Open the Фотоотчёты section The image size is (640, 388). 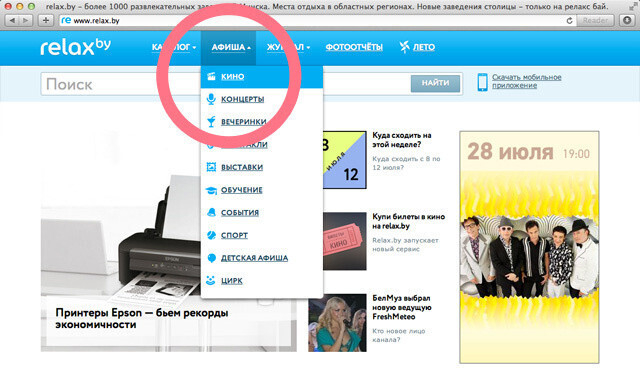tap(354, 47)
